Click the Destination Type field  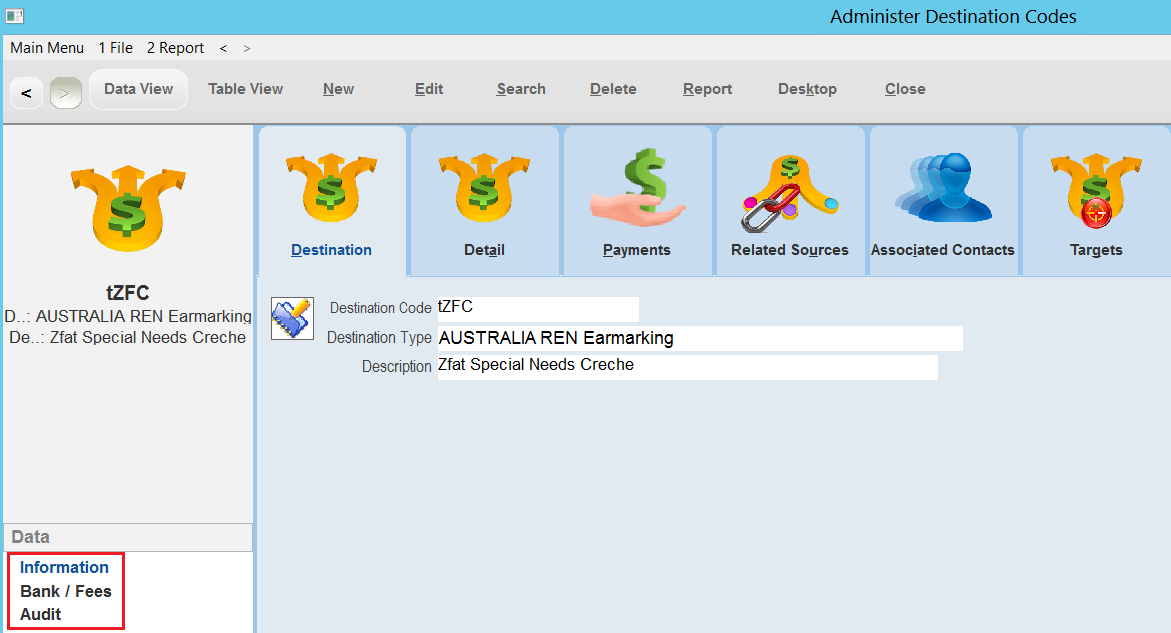700,338
